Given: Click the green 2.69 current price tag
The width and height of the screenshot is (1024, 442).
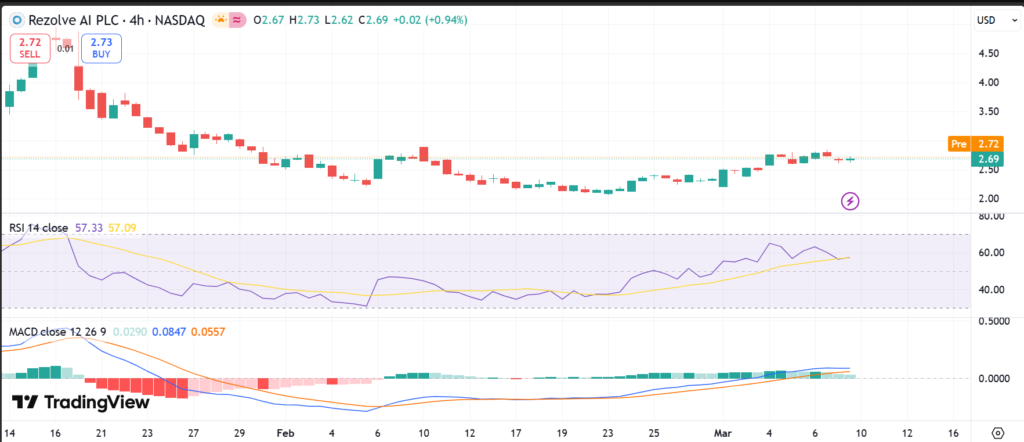Looking at the screenshot, I should (987, 159).
